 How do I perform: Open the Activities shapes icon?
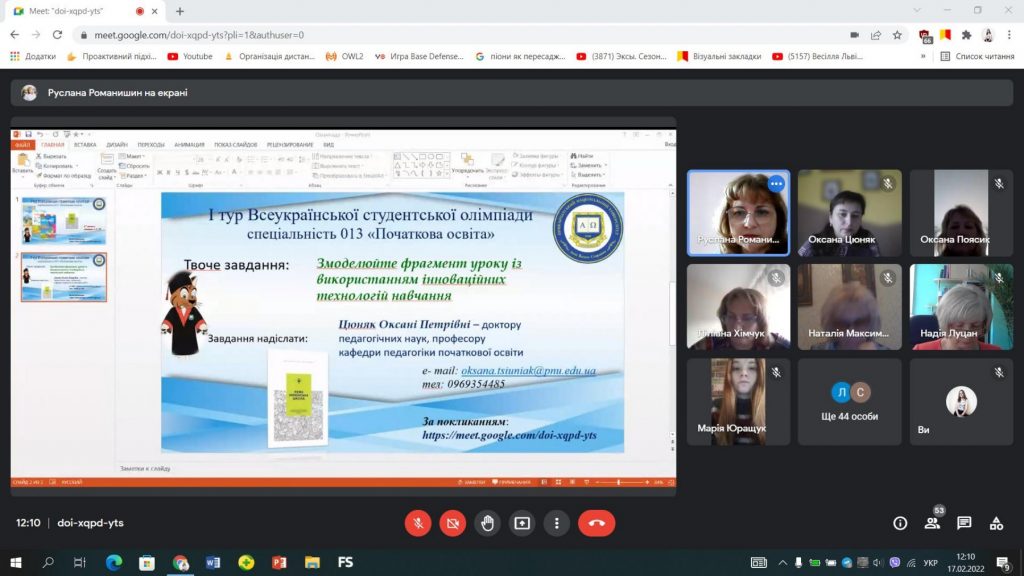tap(996, 523)
